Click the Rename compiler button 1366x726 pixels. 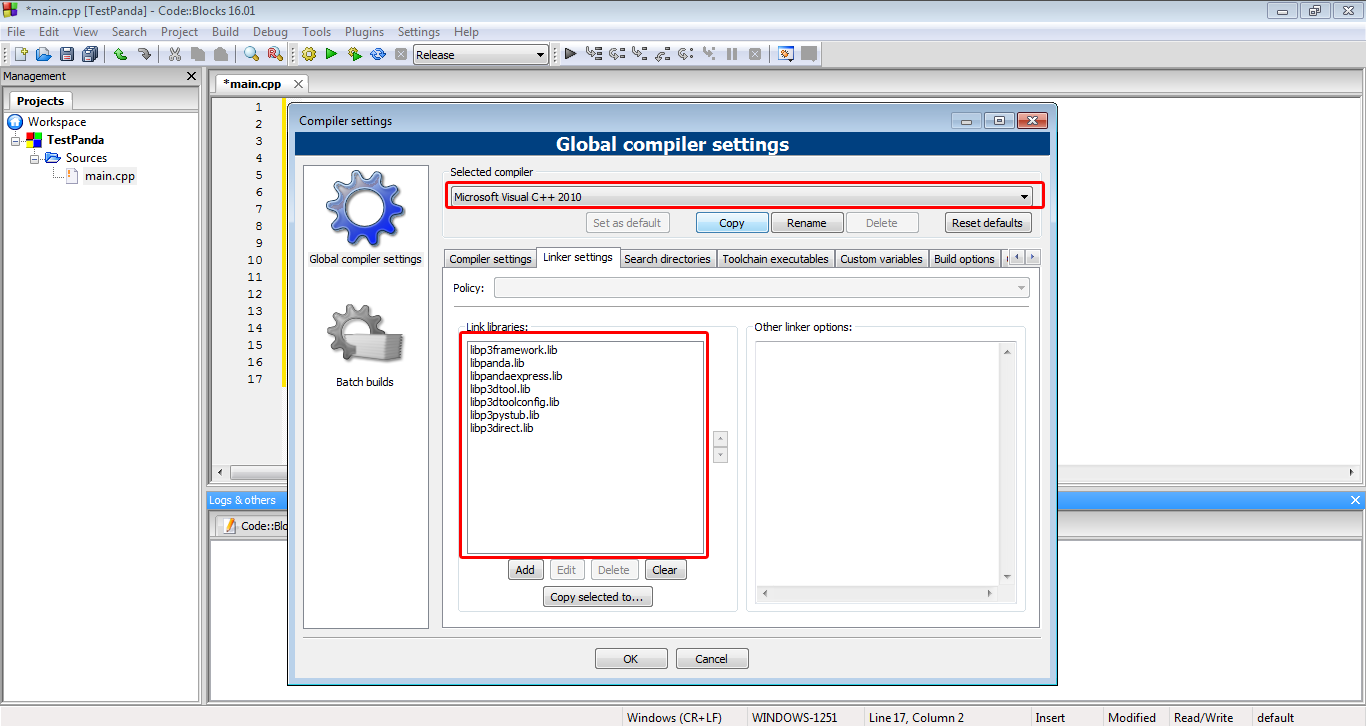(807, 223)
